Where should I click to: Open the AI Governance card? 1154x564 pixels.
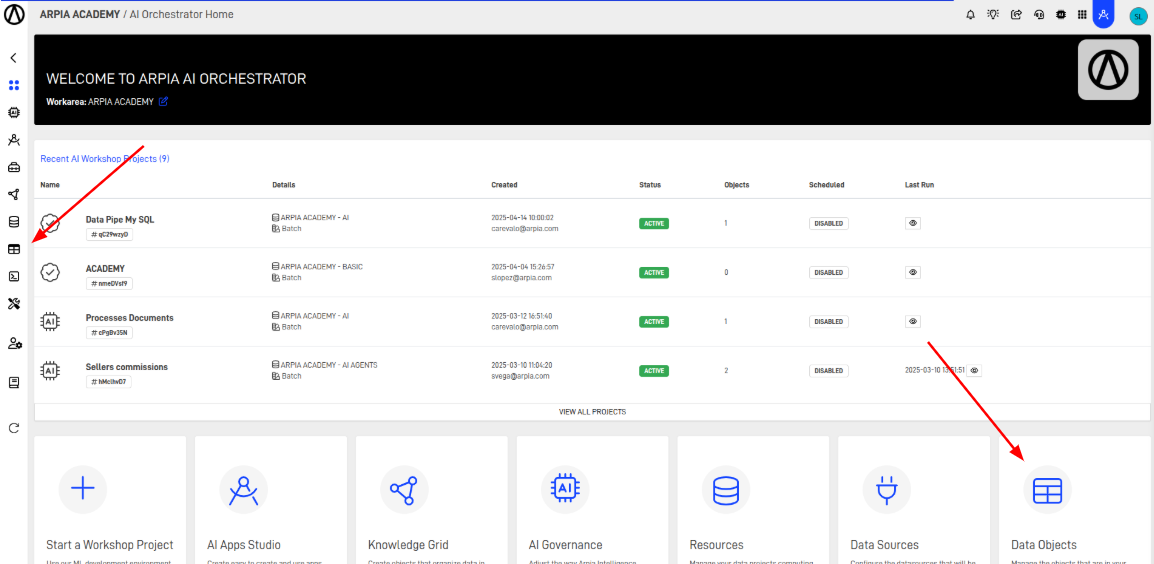tap(592, 500)
